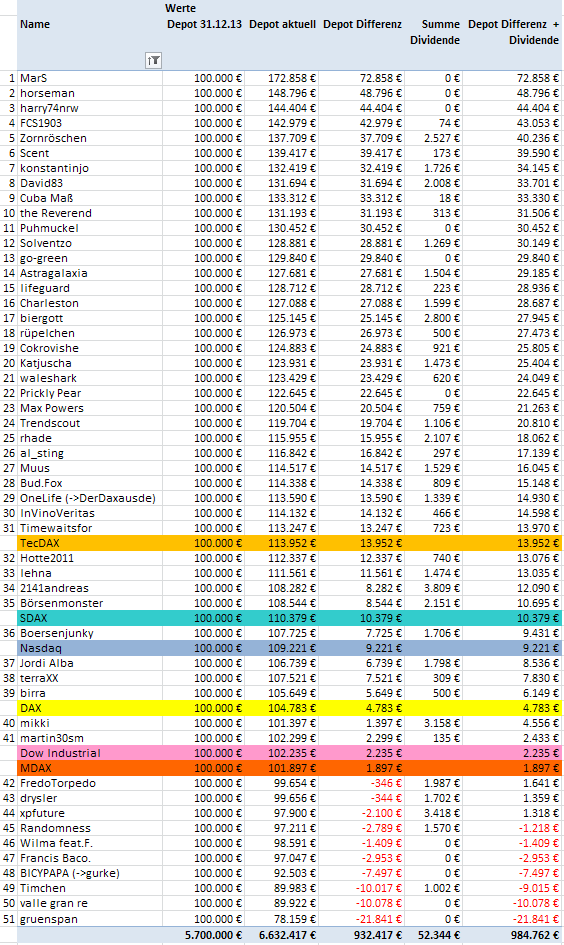Image resolution: width=564 pixels, height=945 pixels.
Task: Click red value -21.841 € in Depot Differenz column
Action: point(378,919)
